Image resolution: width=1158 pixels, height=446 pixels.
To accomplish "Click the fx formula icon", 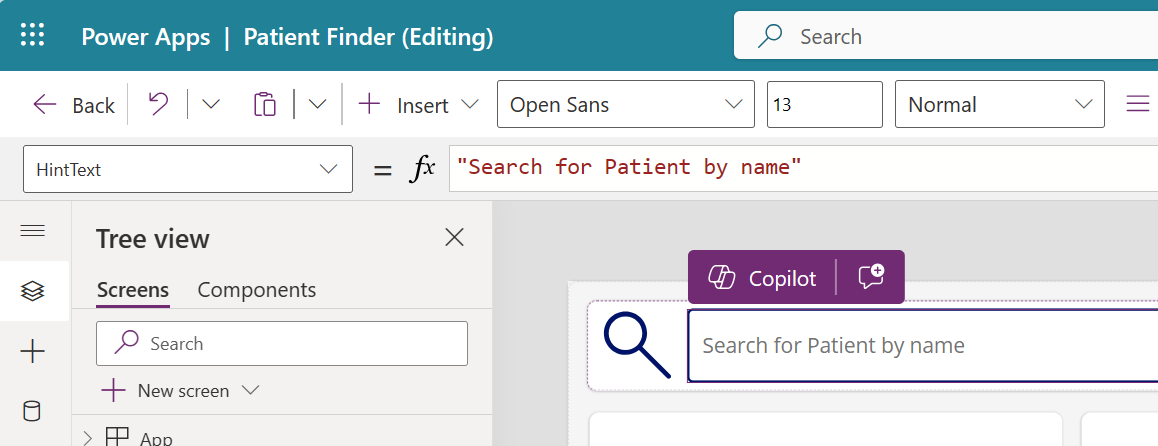I will tap(422, 169).
